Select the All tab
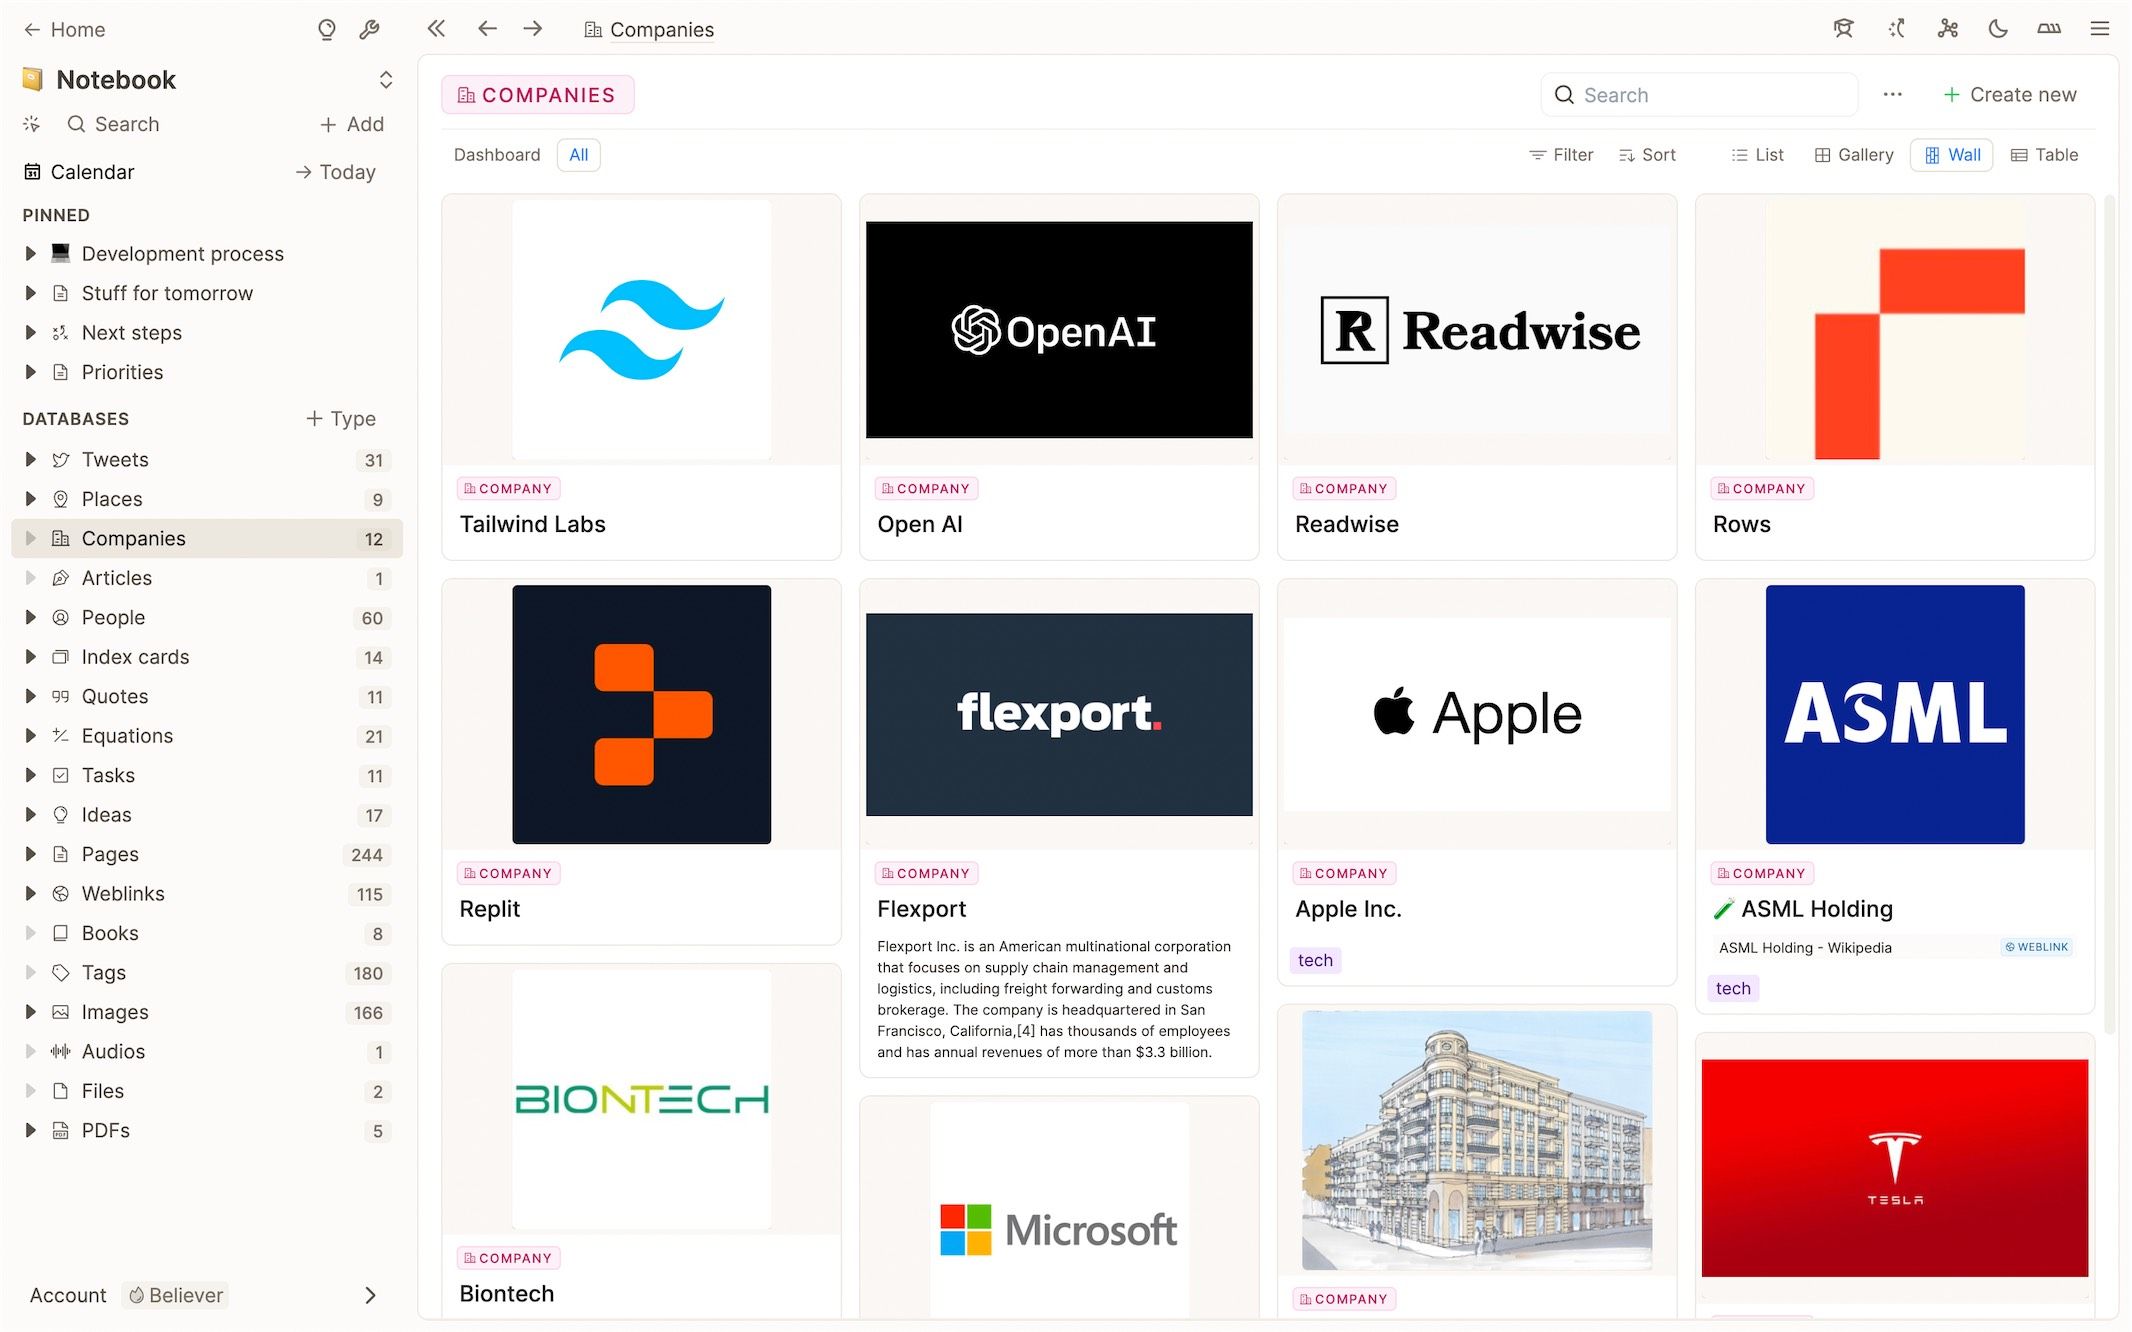The image size is (2132, 1332). coord(578,155)
